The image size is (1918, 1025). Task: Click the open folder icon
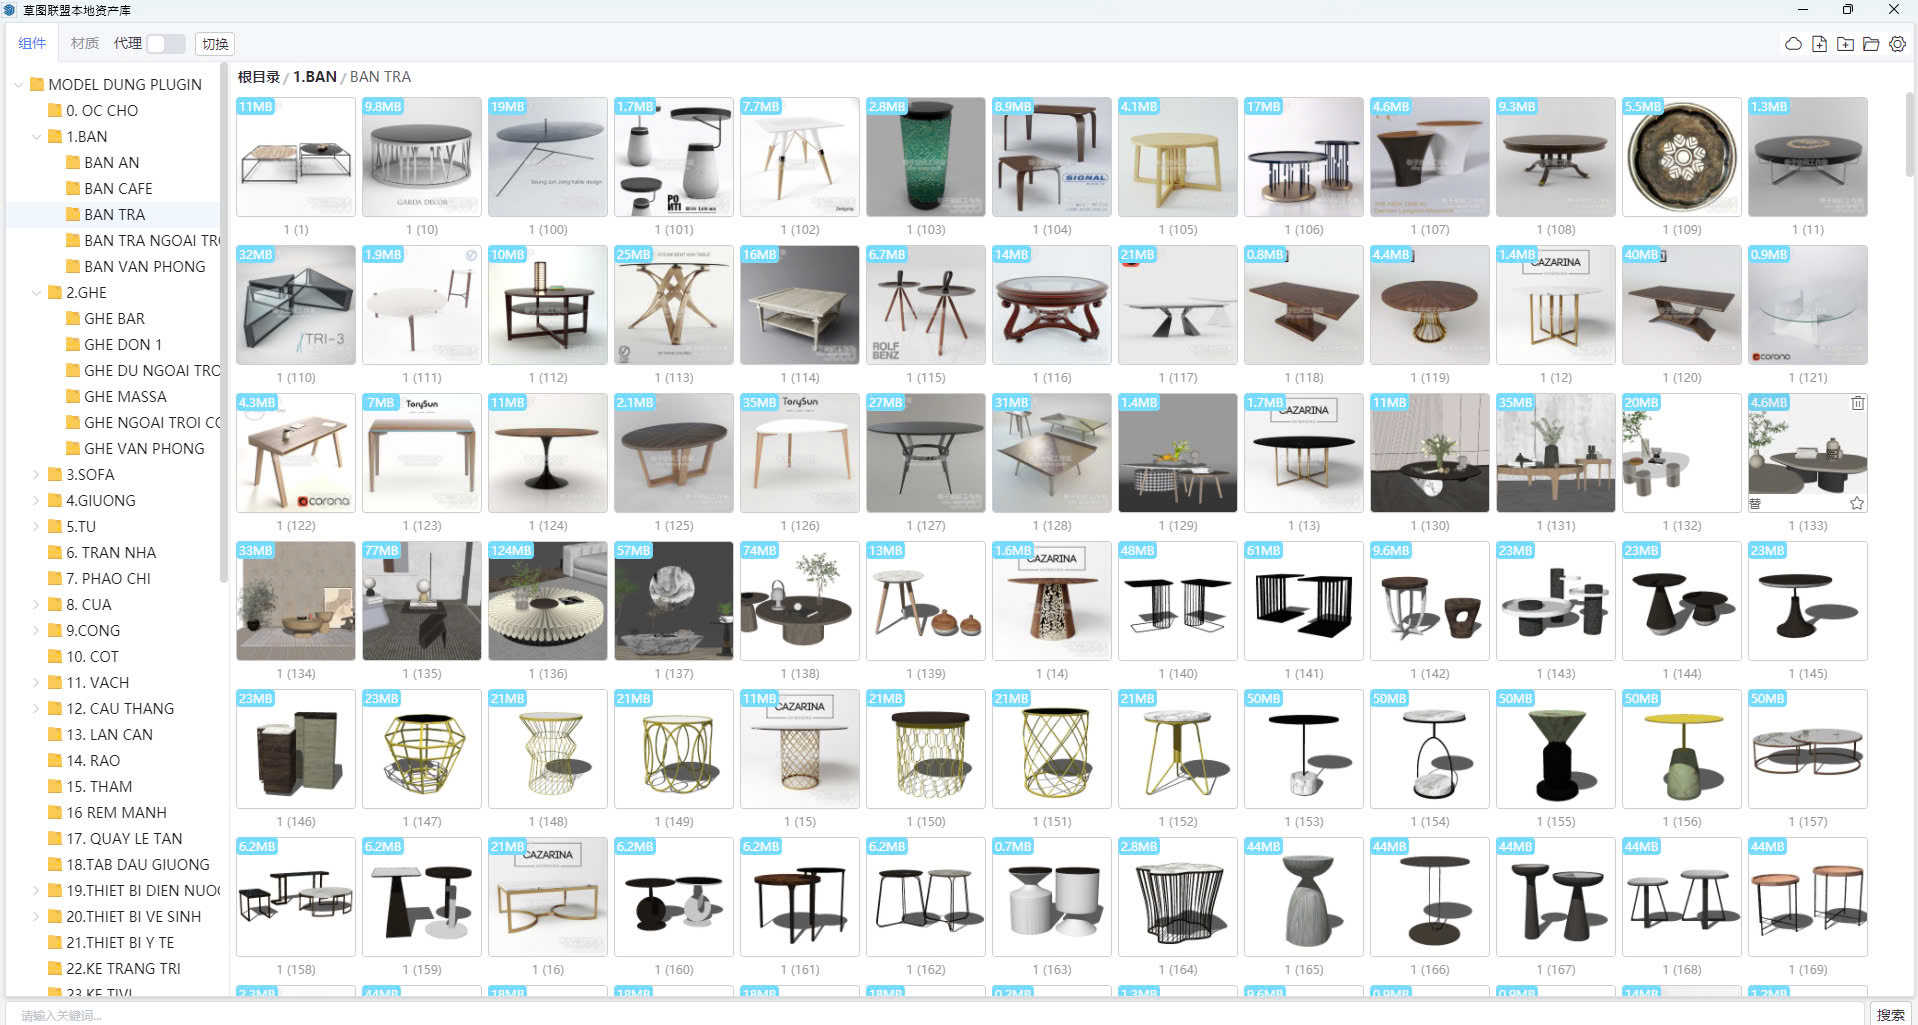[x=1871, y=44]
